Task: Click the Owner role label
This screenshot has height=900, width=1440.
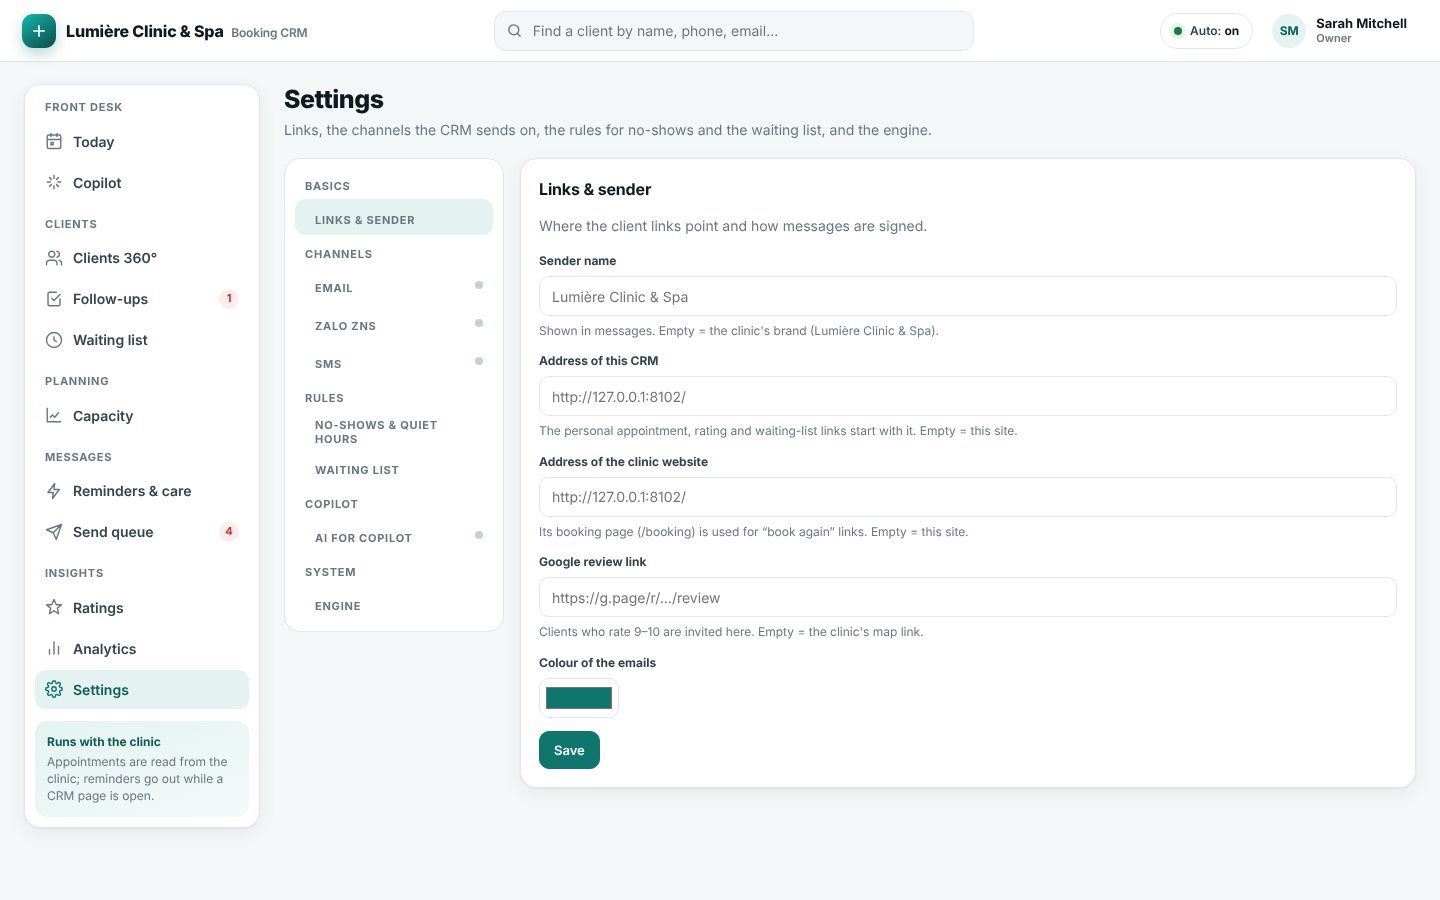Action: tap(1334, 38)
